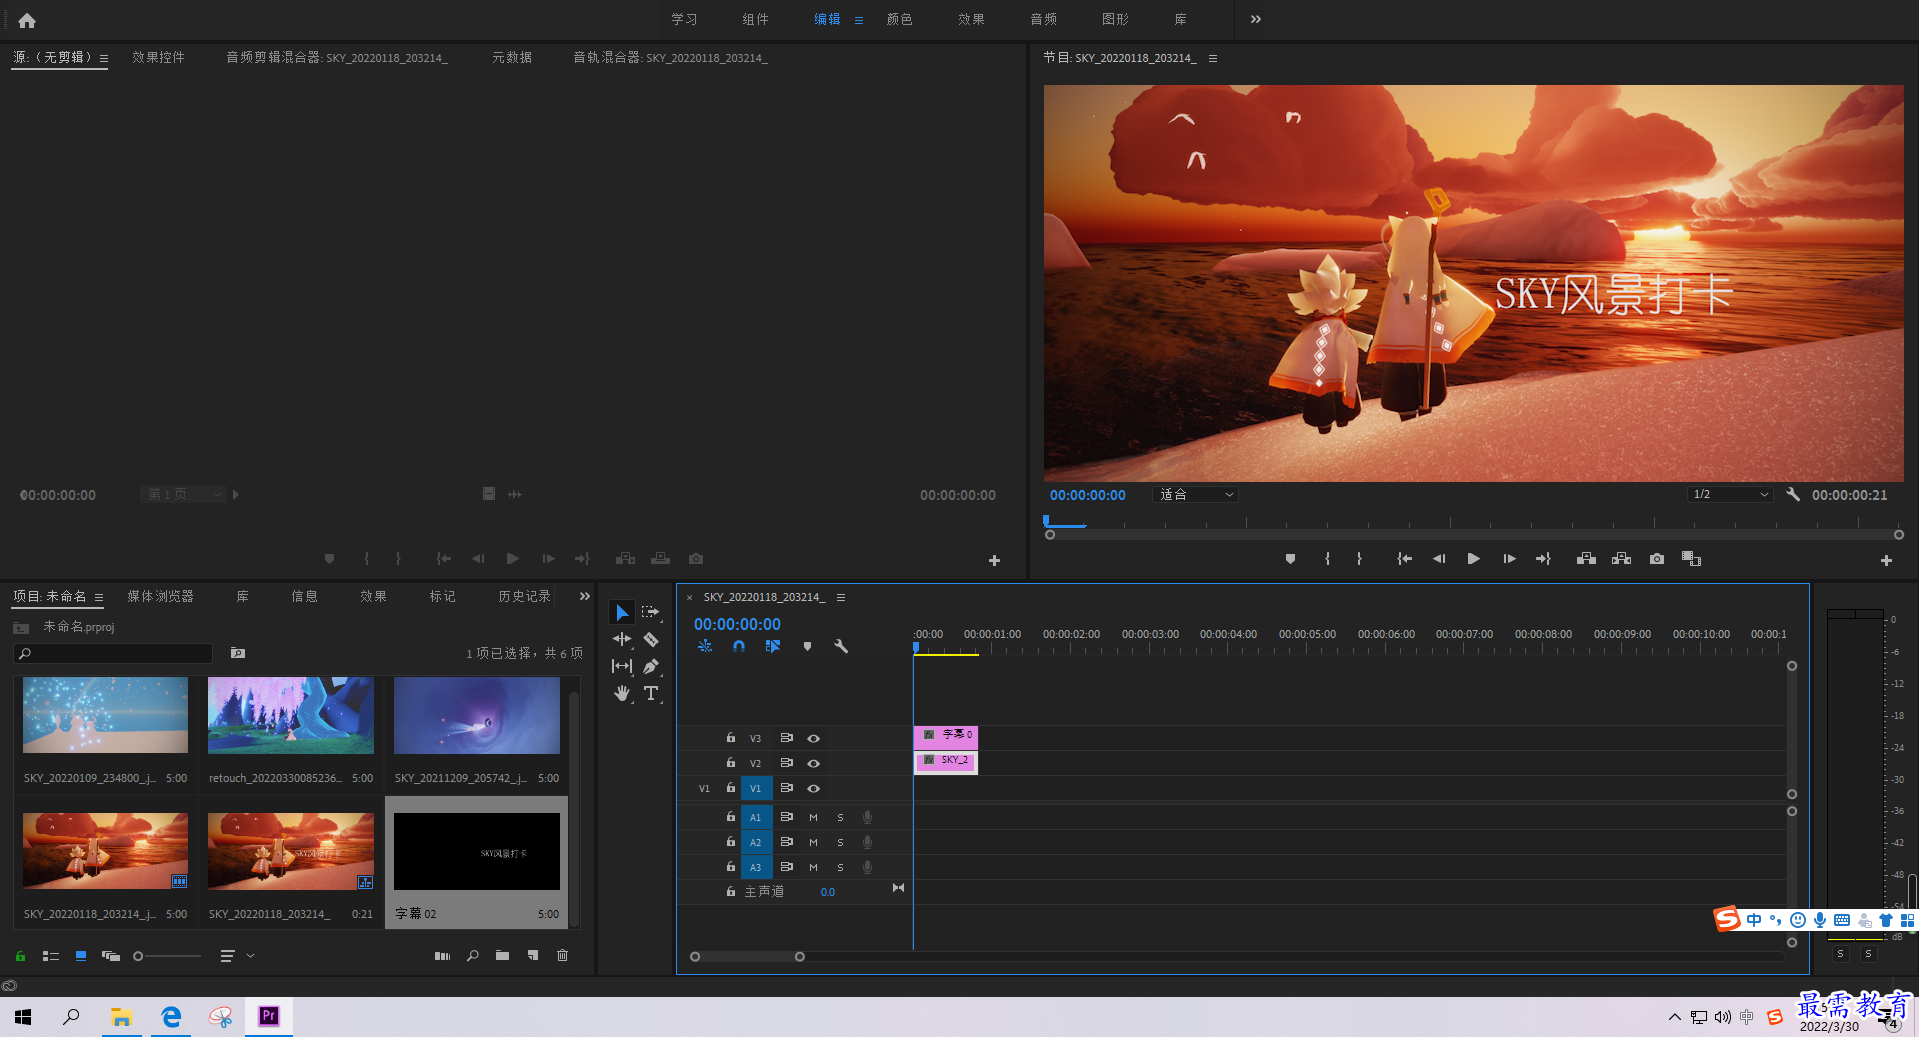Delete selected item with trash icon
Screen dimensions: 1919x1037
562,956
